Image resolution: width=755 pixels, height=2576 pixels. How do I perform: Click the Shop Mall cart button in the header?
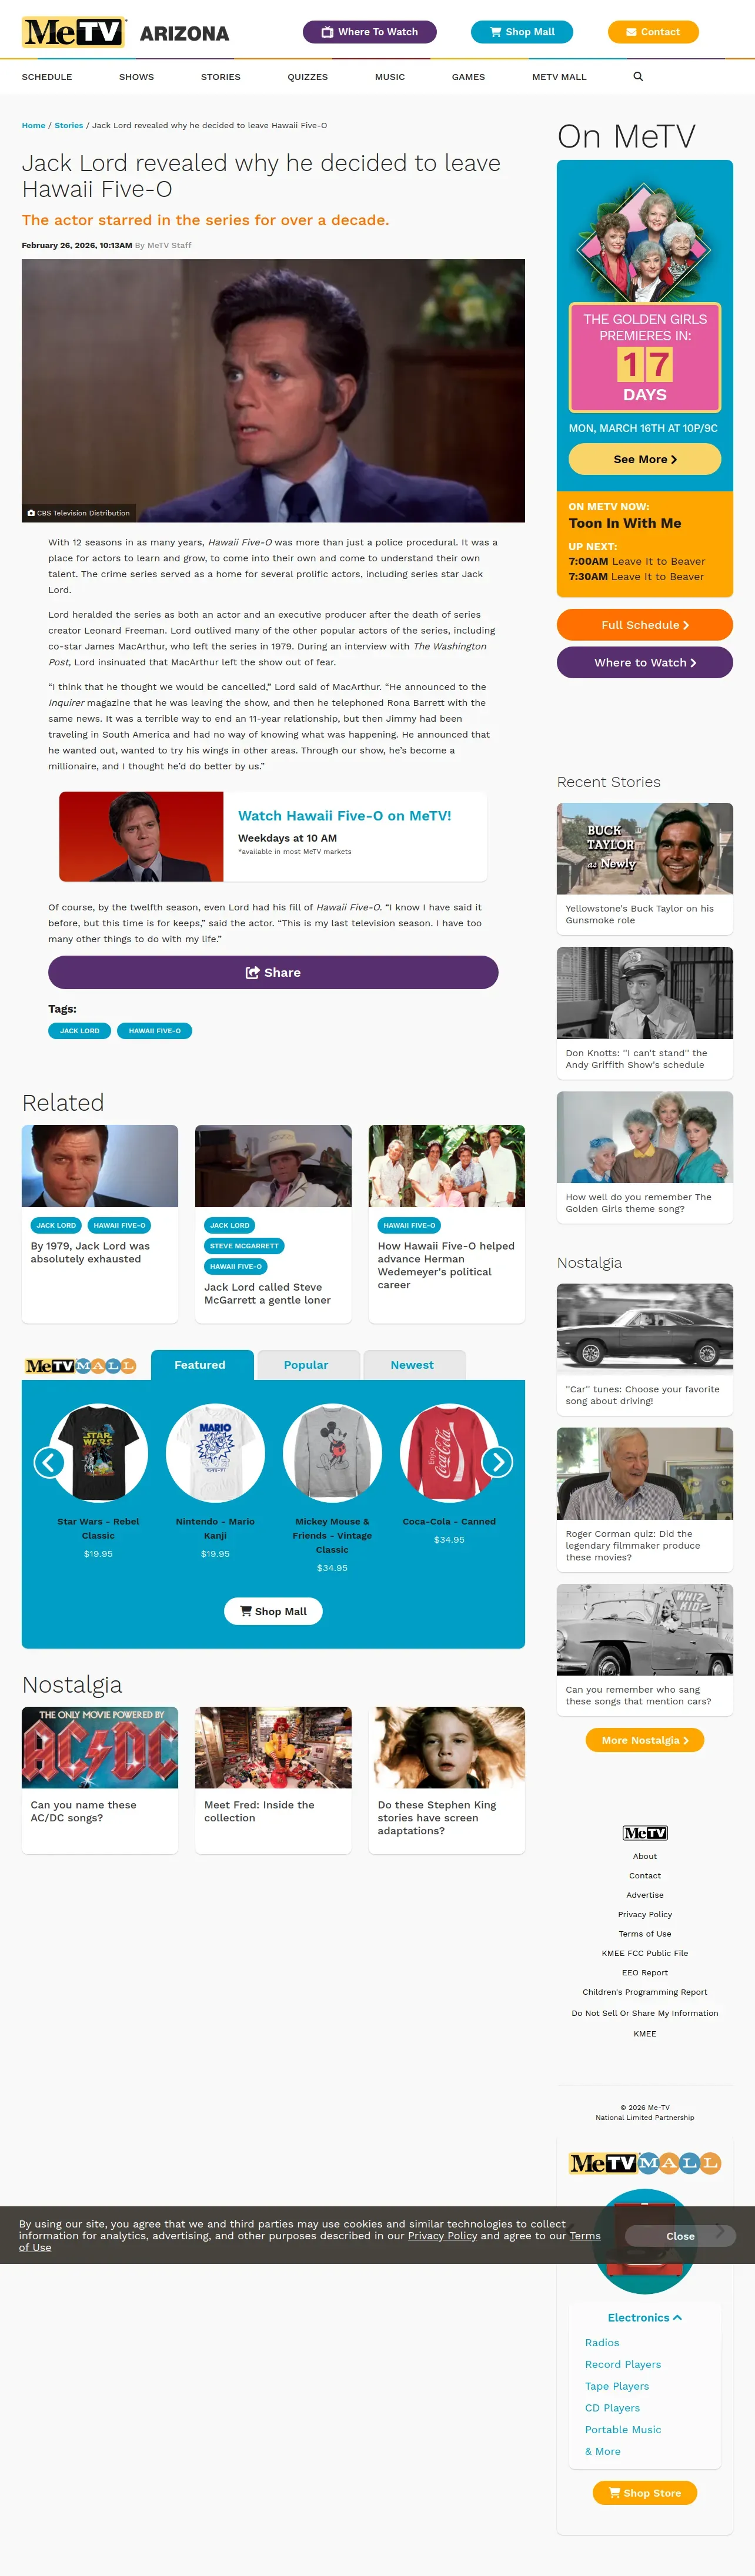point(522,32)
